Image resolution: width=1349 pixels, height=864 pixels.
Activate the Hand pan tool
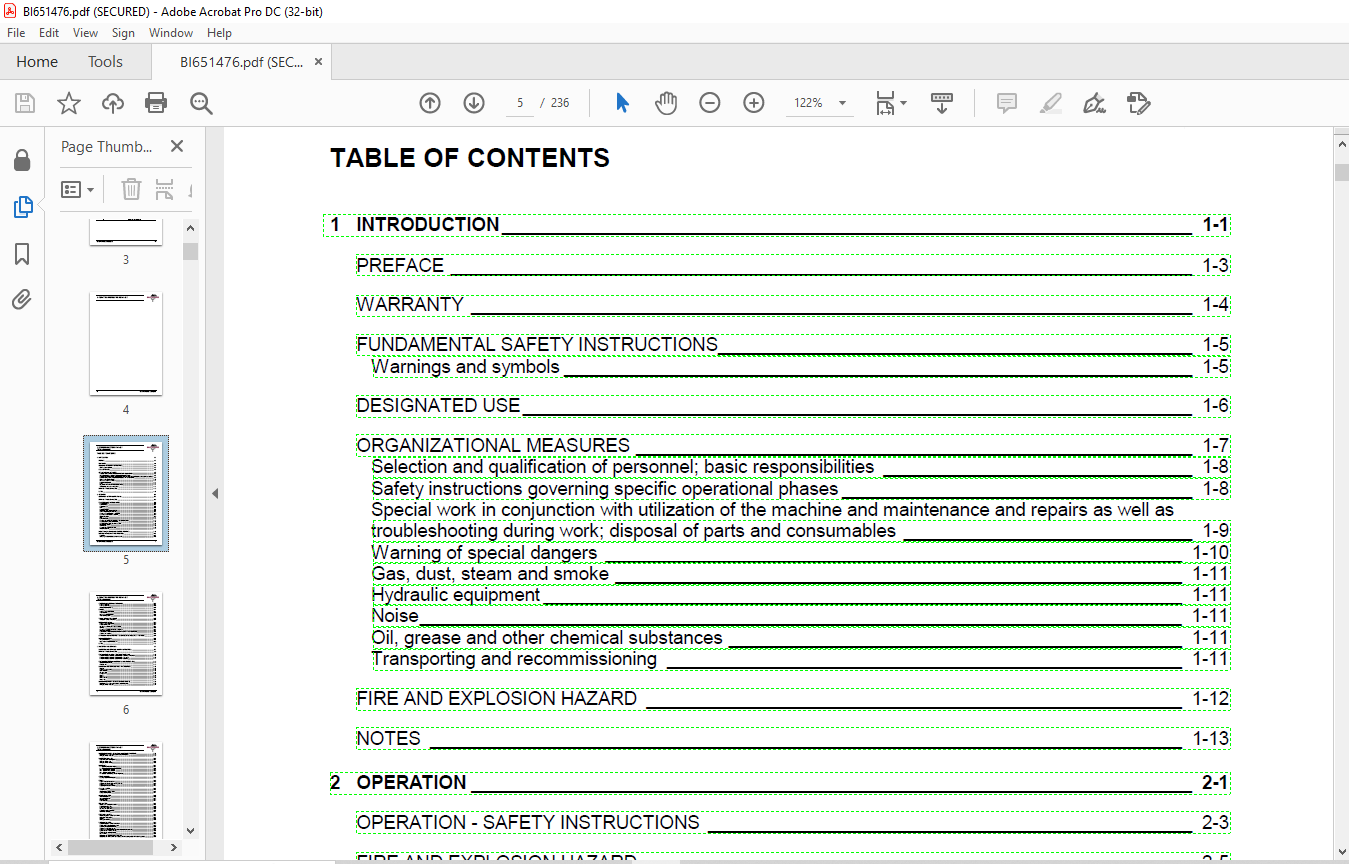[x=666, y=103]
